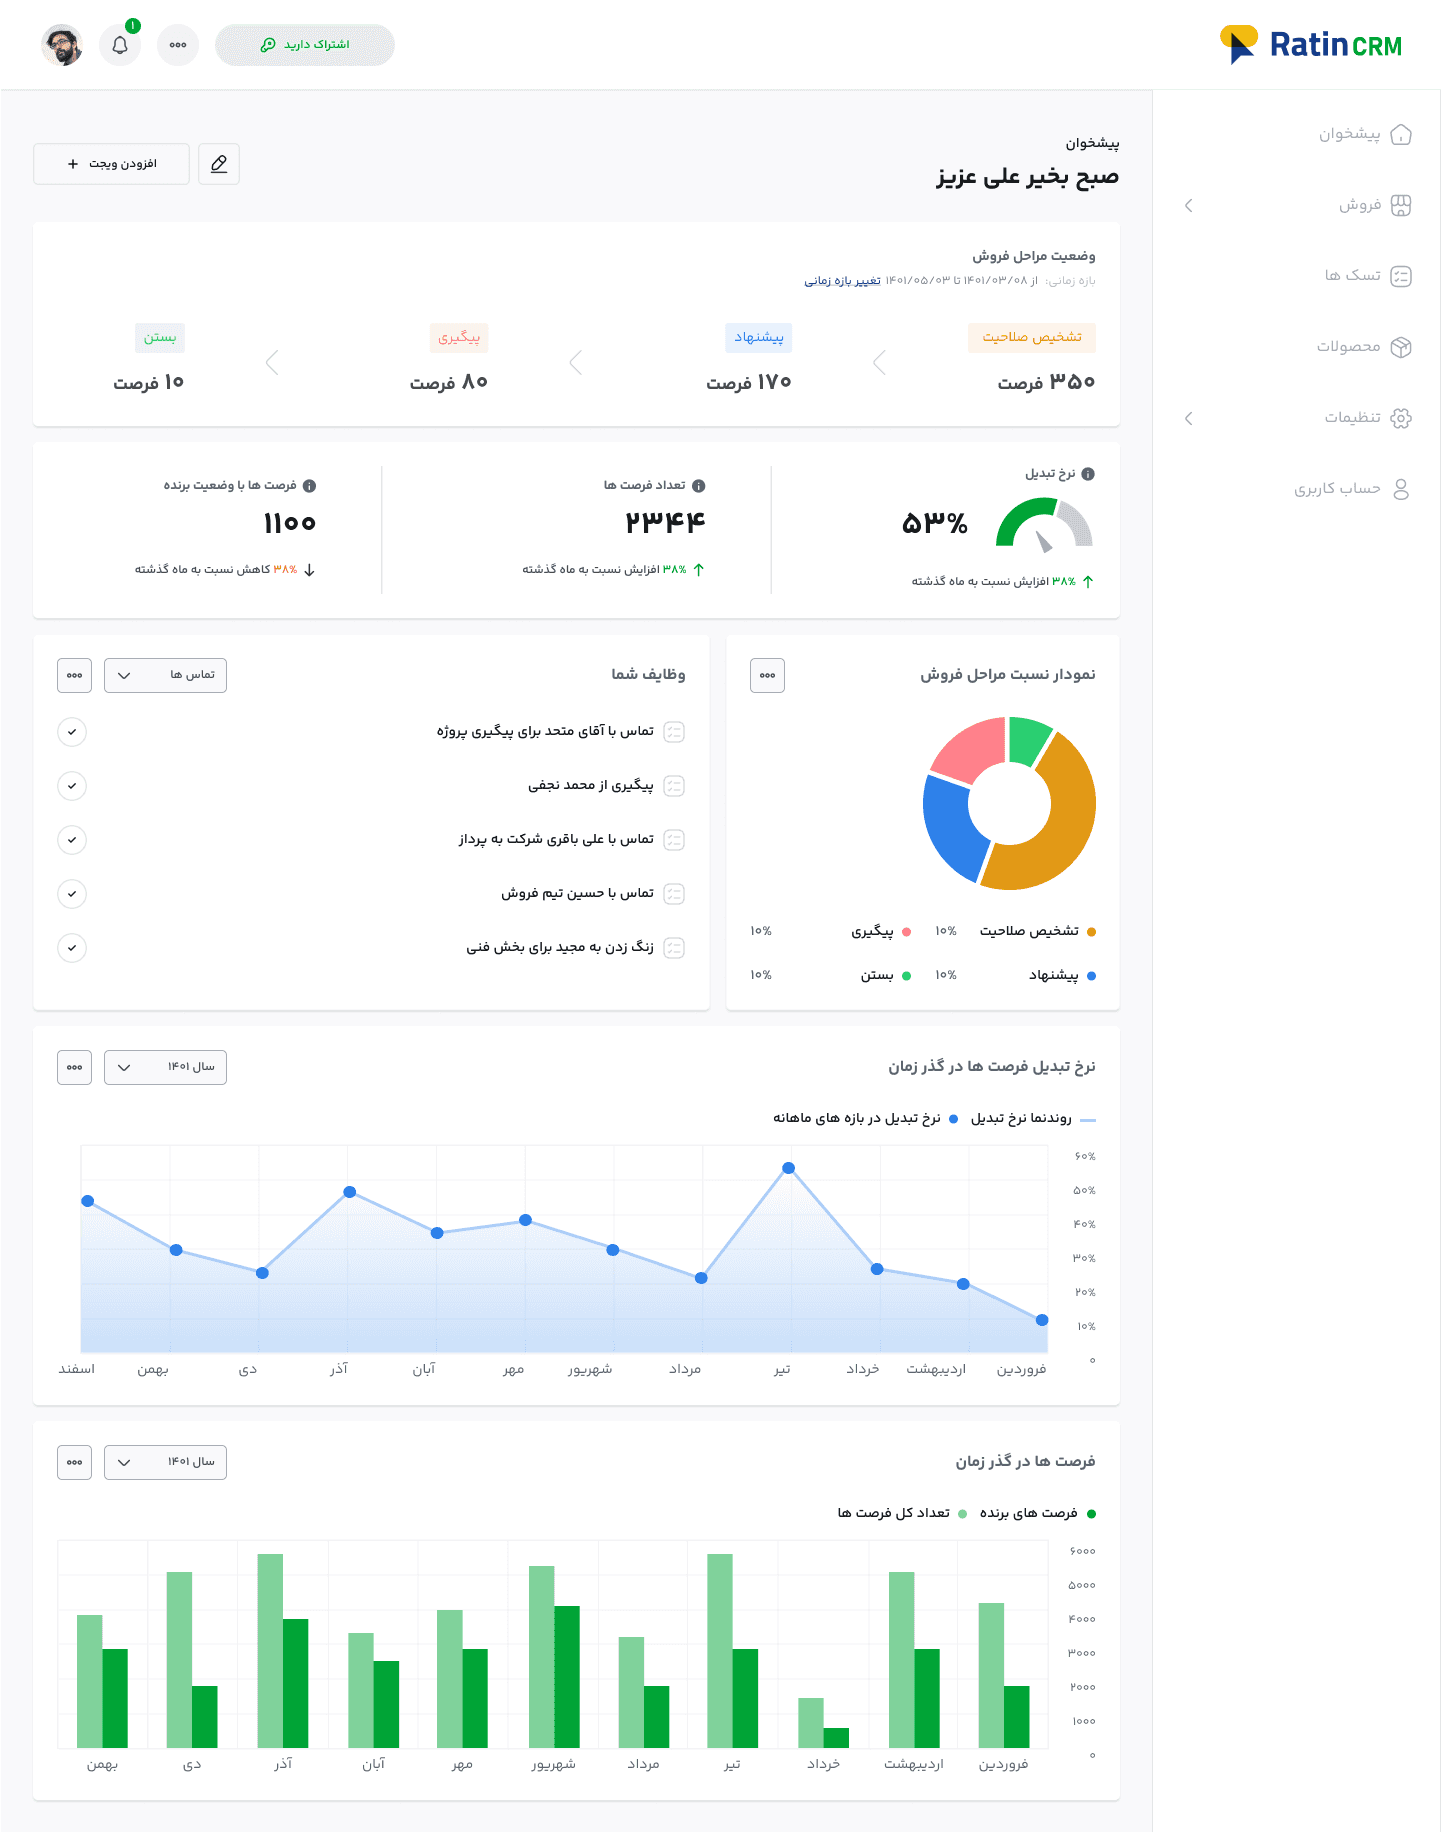Open options menu of نمودار نسبت مراحل فروش
Screen dimensions: 1442x1832
click(x=767, y=676)
